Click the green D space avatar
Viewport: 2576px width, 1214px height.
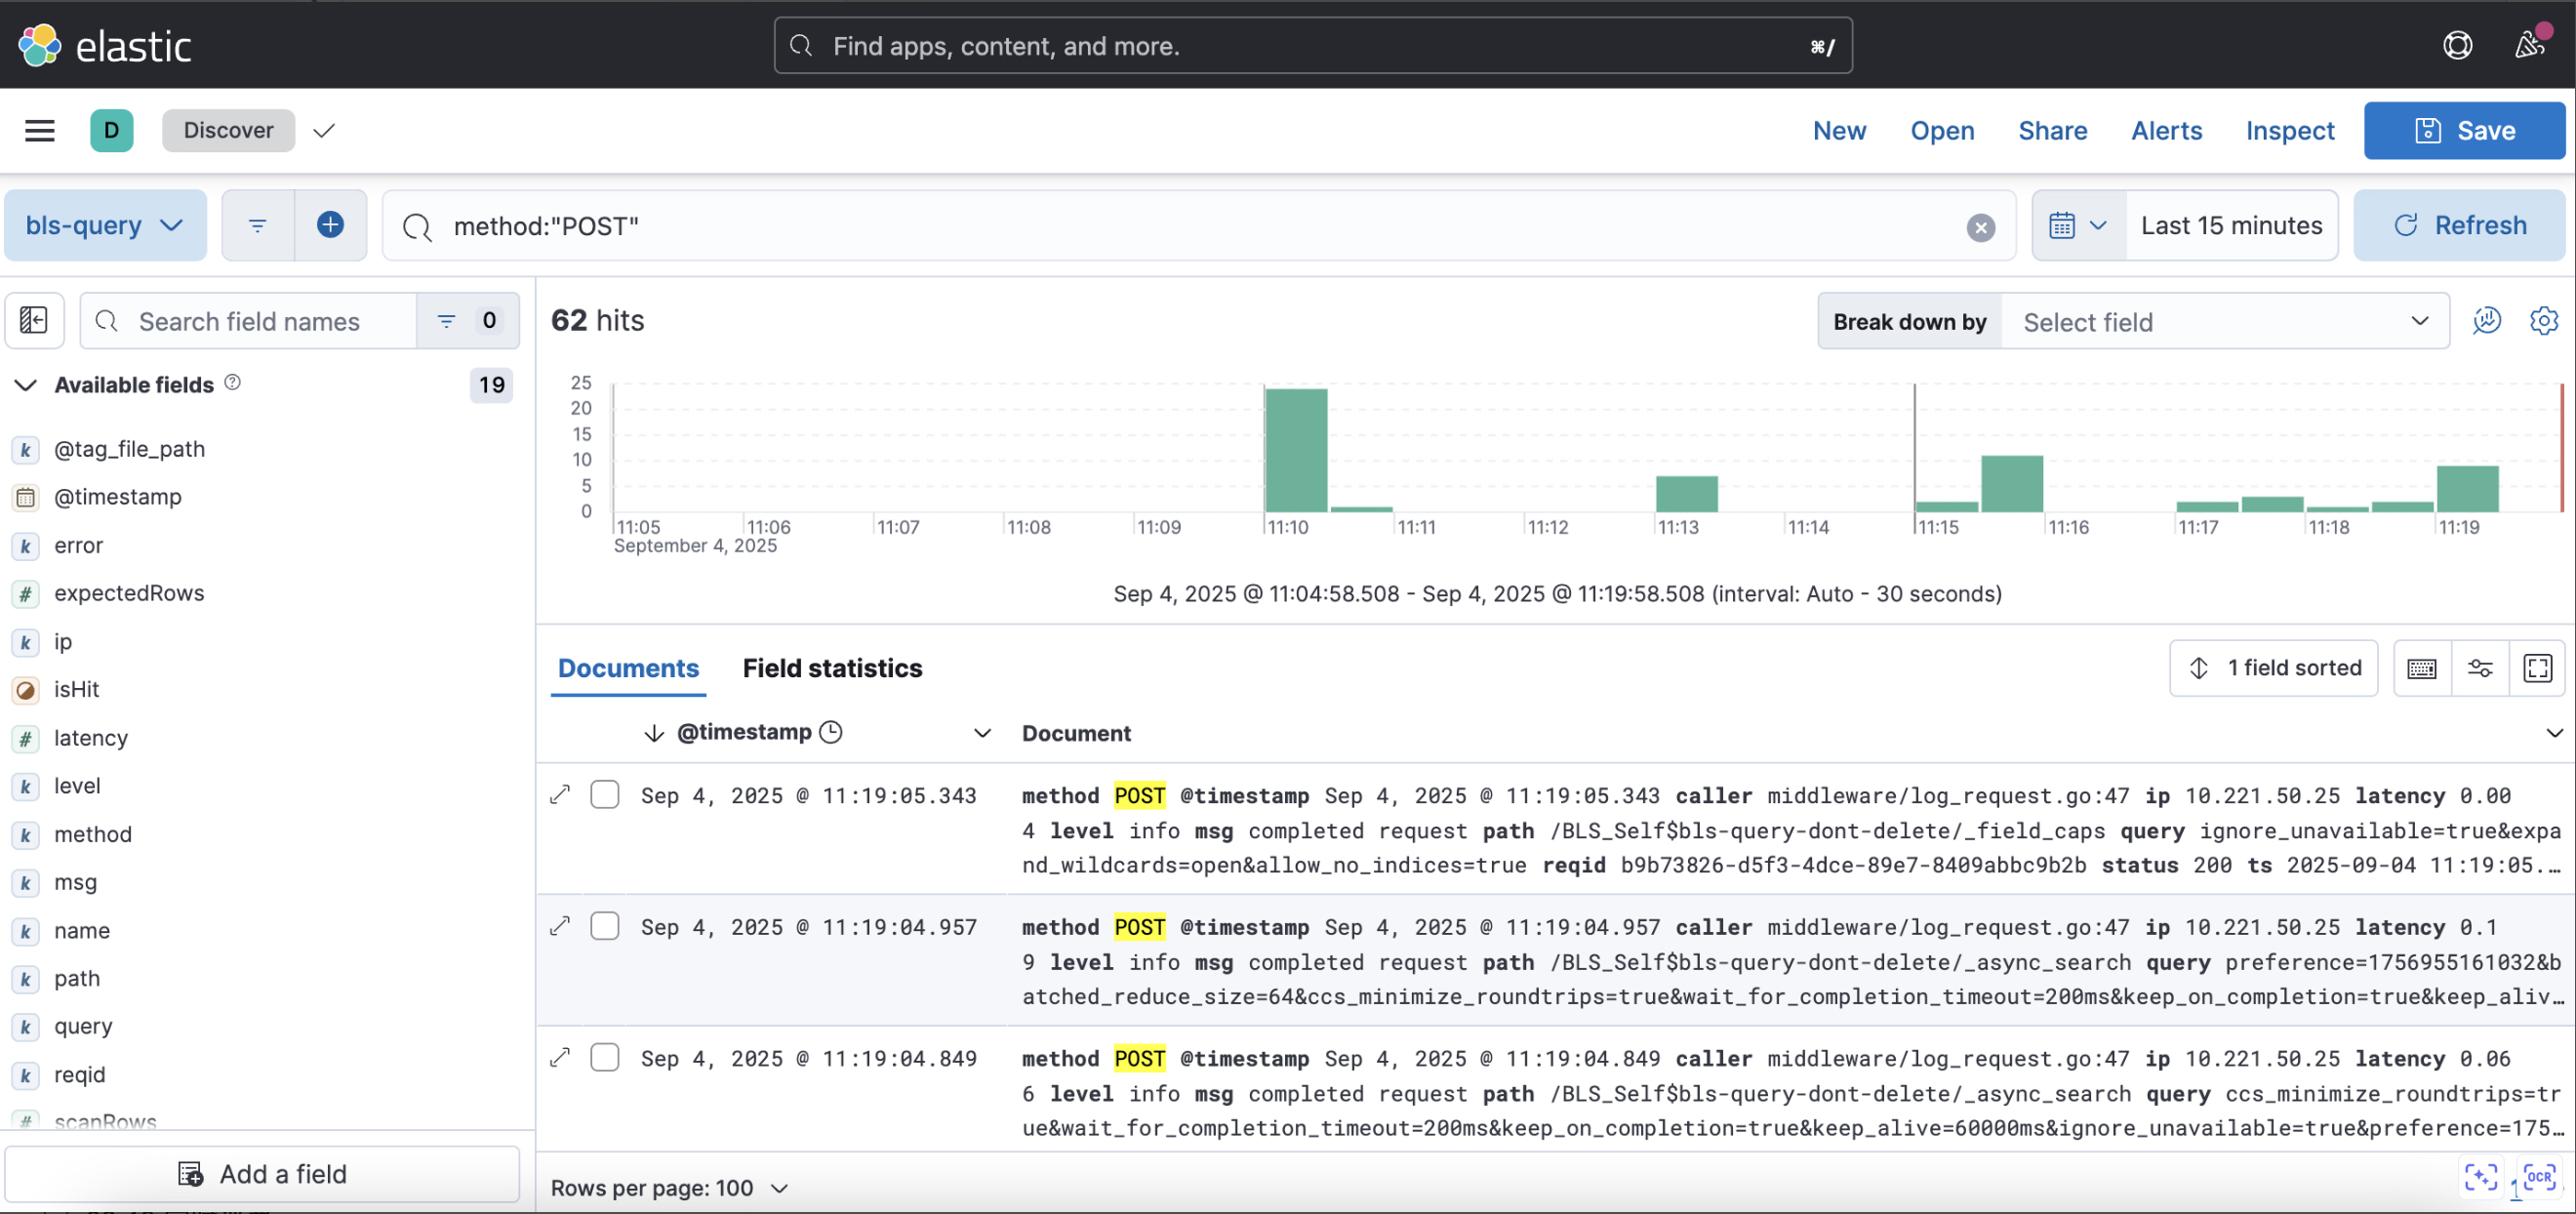(x=111, y=130)
